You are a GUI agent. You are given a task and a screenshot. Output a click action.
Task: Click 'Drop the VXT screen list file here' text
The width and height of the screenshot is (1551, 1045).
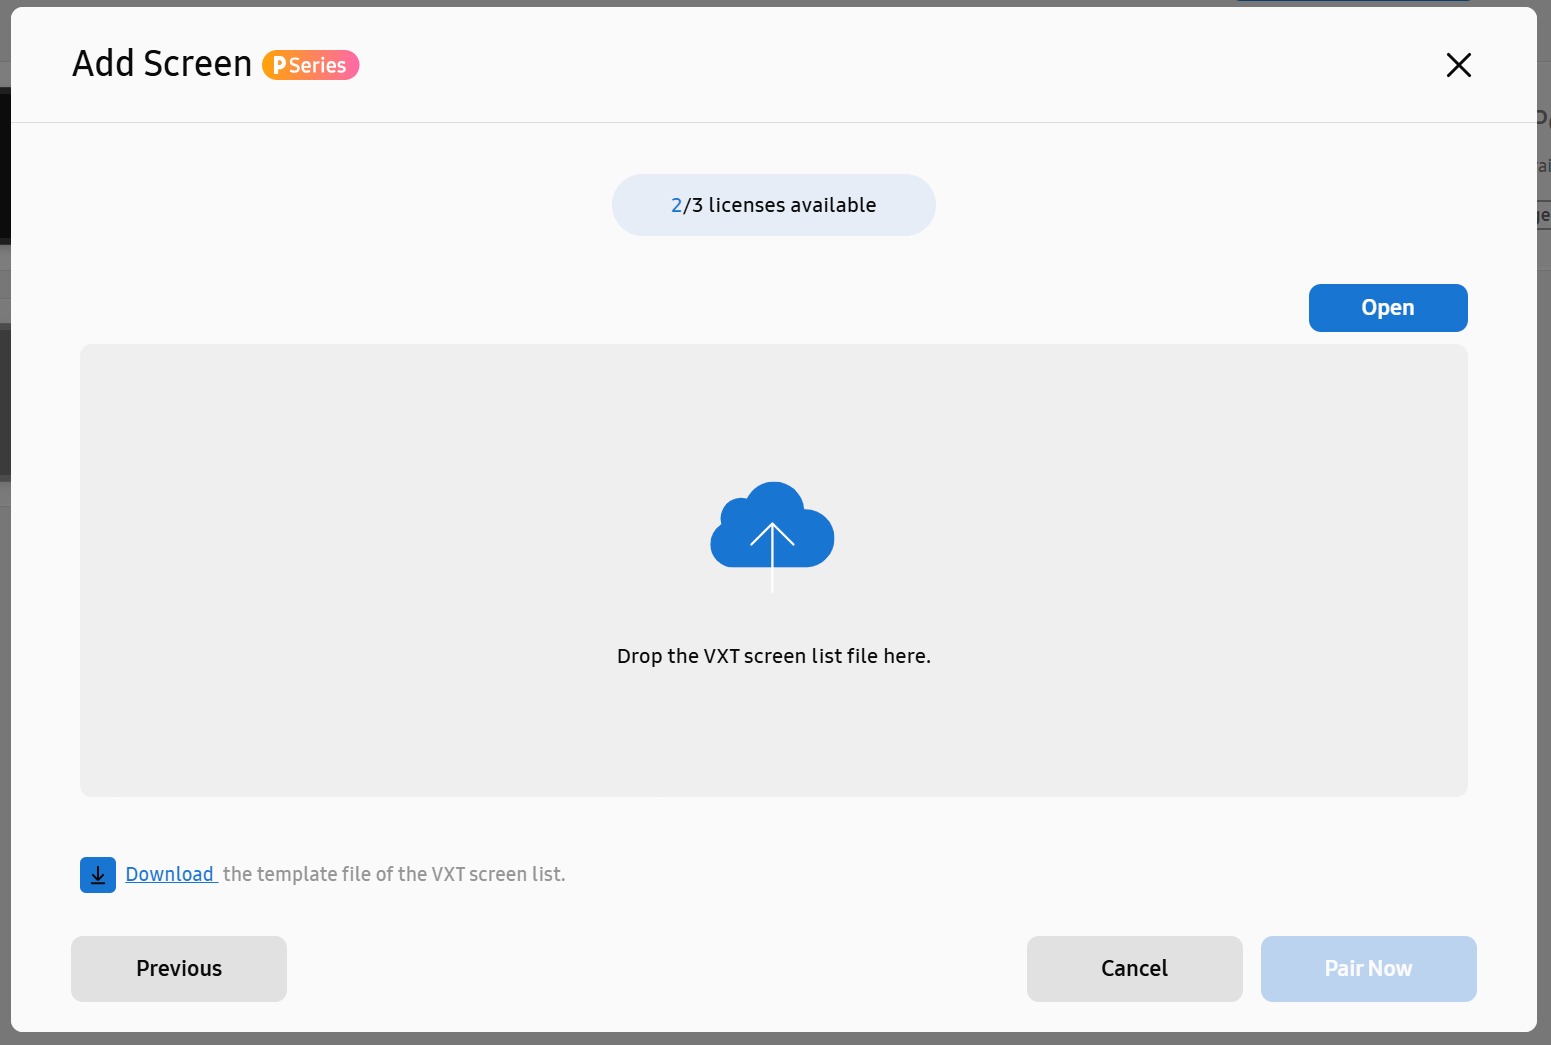click(x=774, y=656)
